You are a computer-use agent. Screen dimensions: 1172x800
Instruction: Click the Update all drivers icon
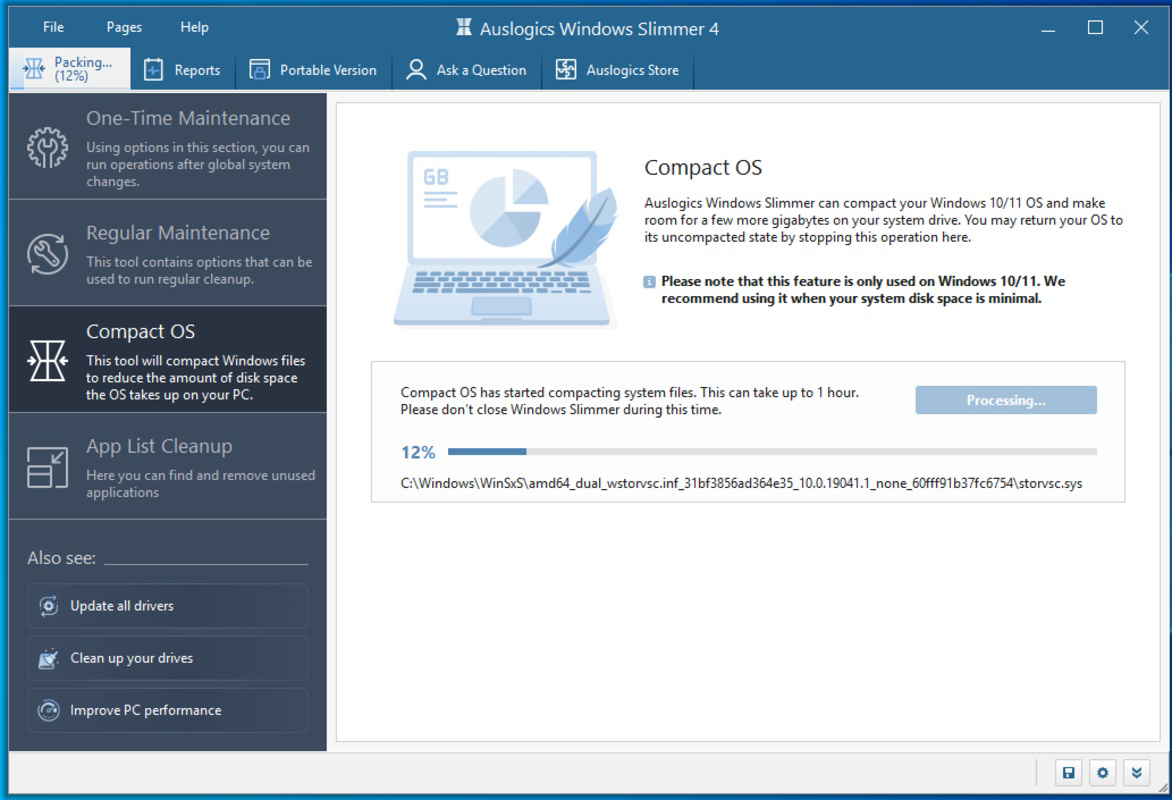pyautogui.click(x=49, y=606)
